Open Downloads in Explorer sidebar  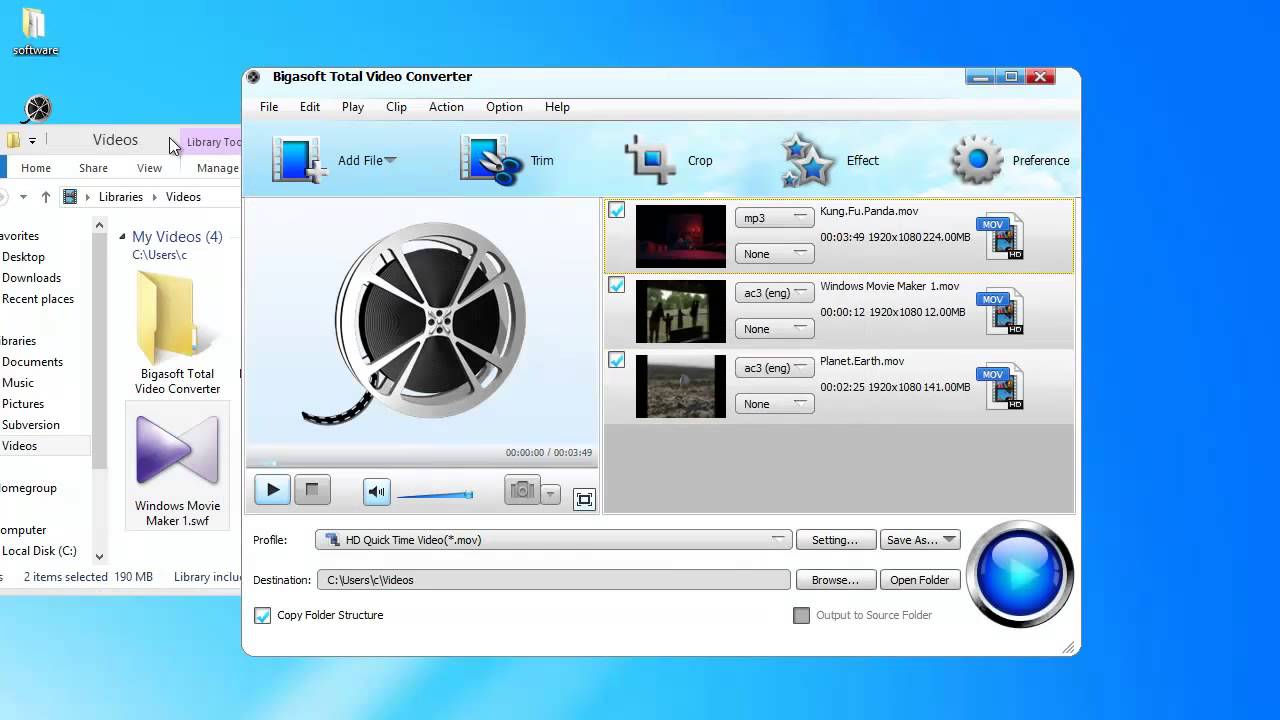(31, 278)
